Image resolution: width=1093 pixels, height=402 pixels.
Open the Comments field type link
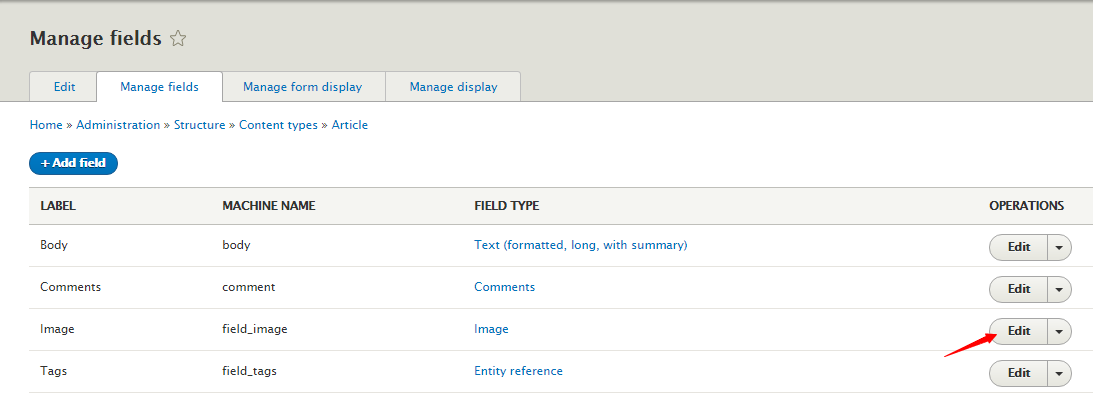(x=505, y=287)
